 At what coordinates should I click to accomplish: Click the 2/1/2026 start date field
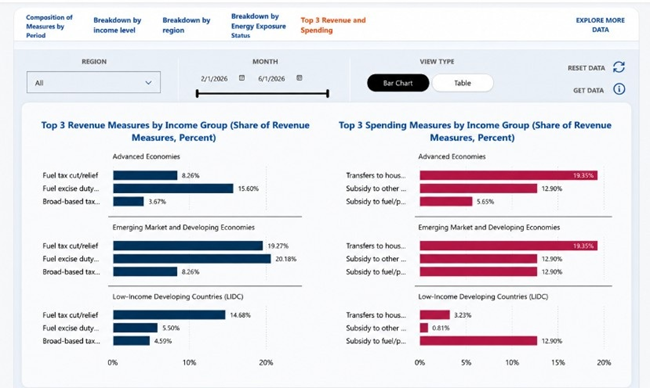[x=214, y=79]
